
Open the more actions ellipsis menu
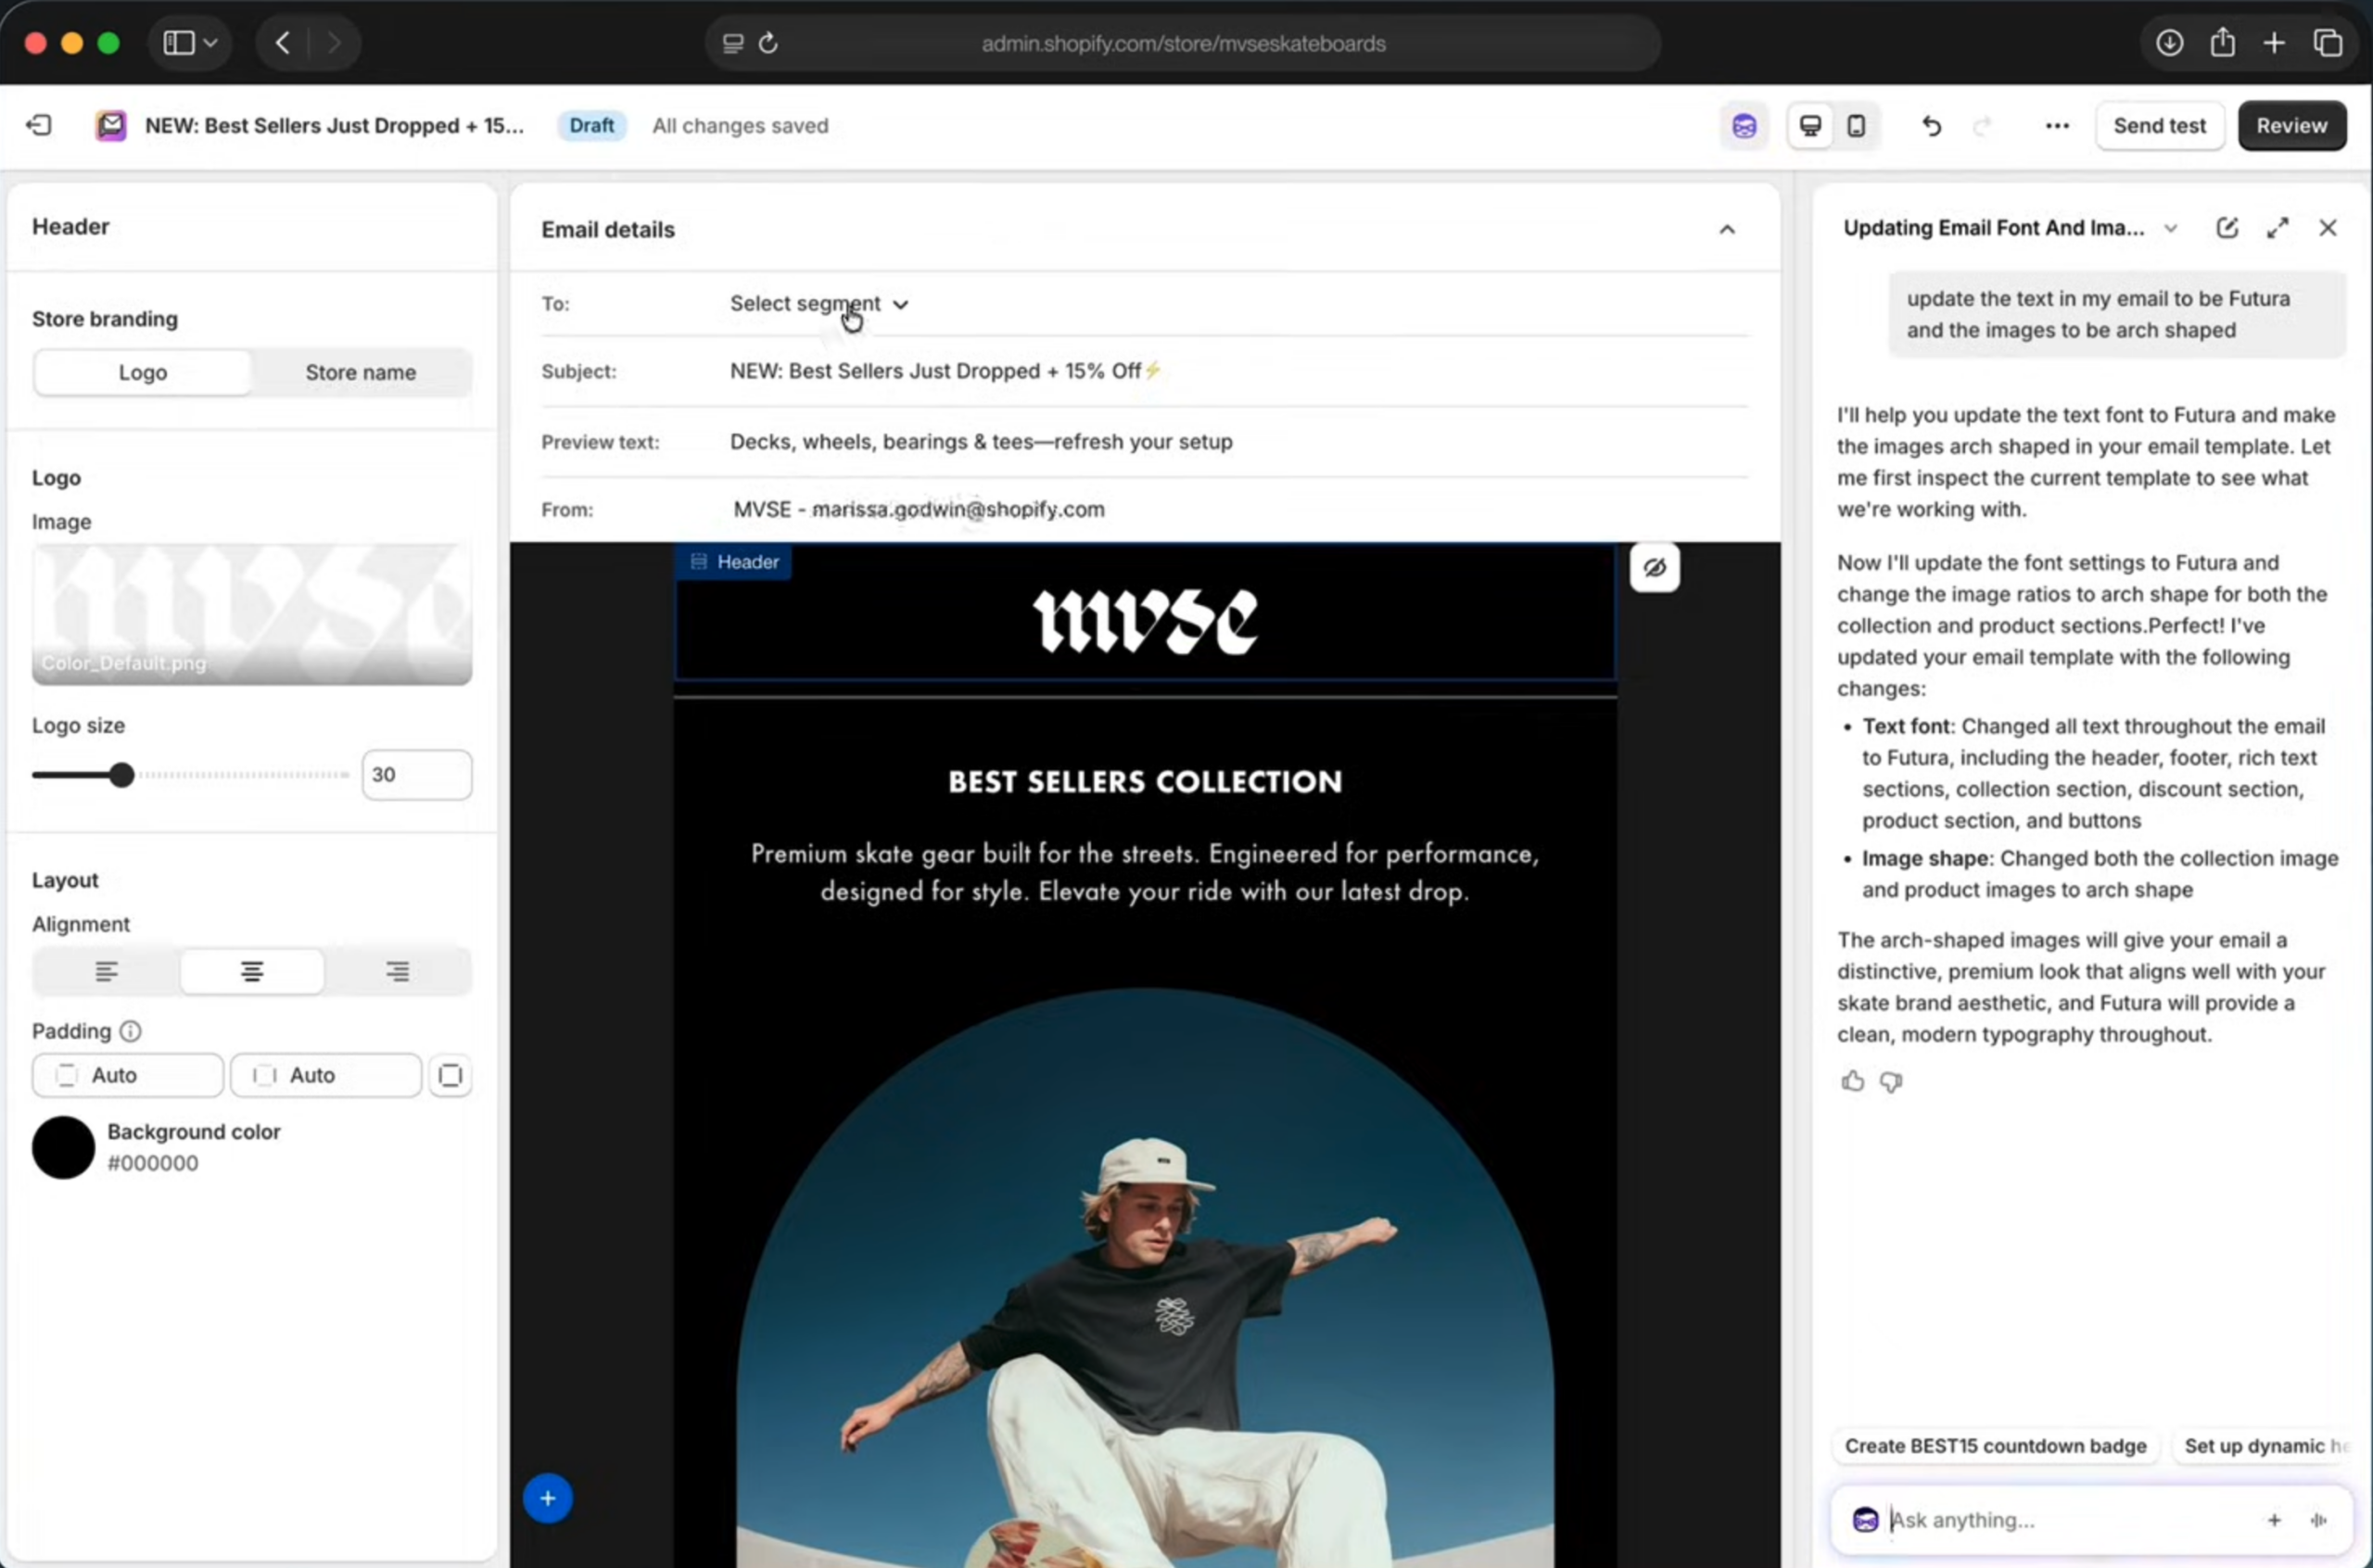click(2057, 126)
